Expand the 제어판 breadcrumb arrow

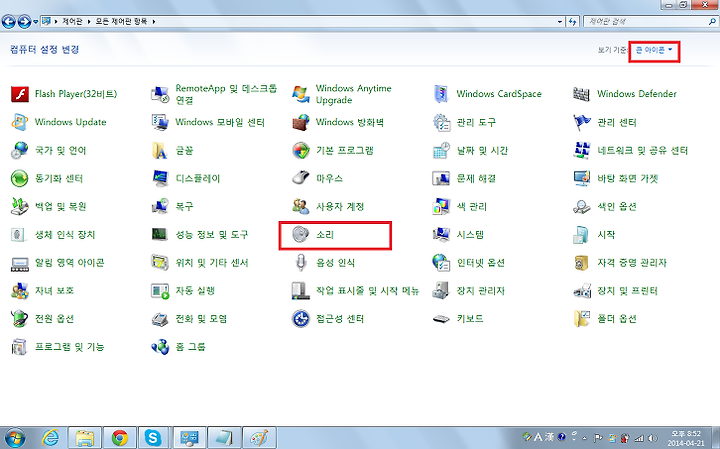pyautogui.click(x=89, y=21)
